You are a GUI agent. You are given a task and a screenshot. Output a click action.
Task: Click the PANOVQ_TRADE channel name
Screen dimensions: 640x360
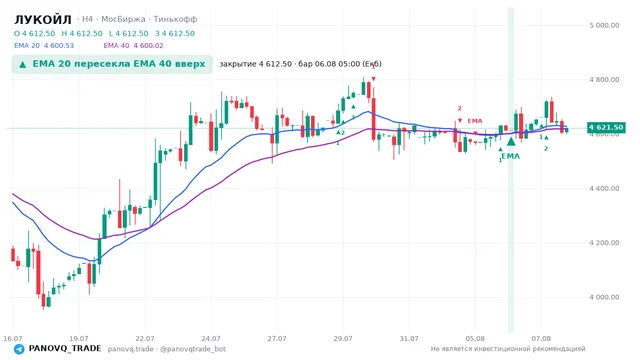(65, 349)
